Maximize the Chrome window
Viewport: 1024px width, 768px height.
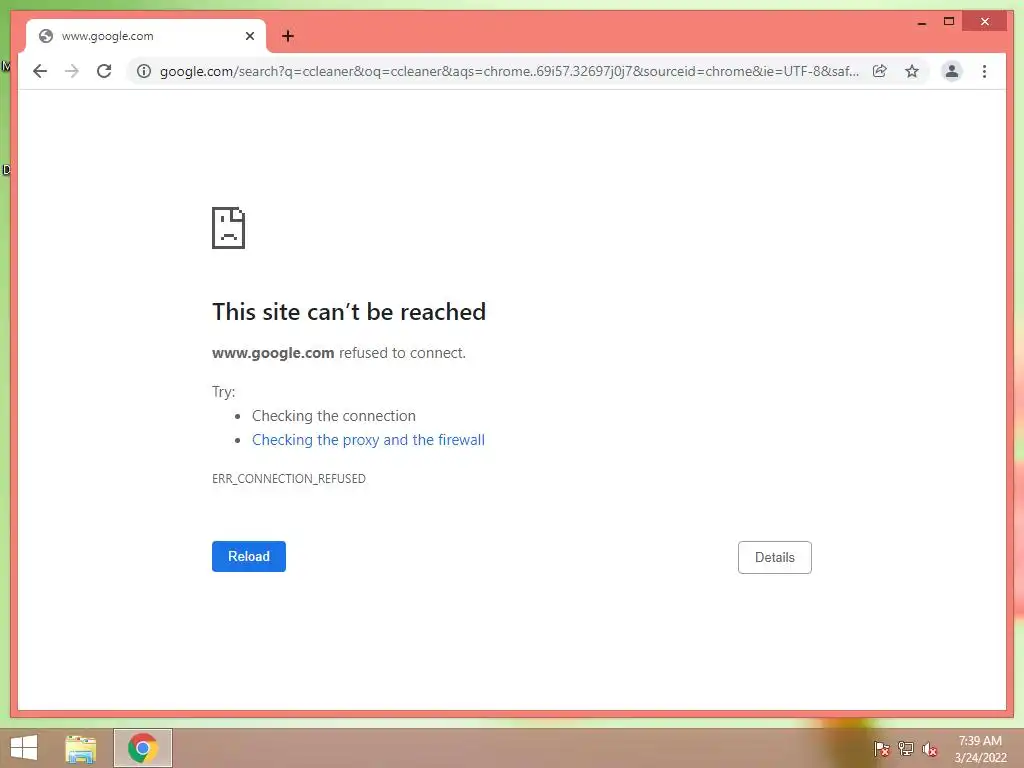coord(949,22)
